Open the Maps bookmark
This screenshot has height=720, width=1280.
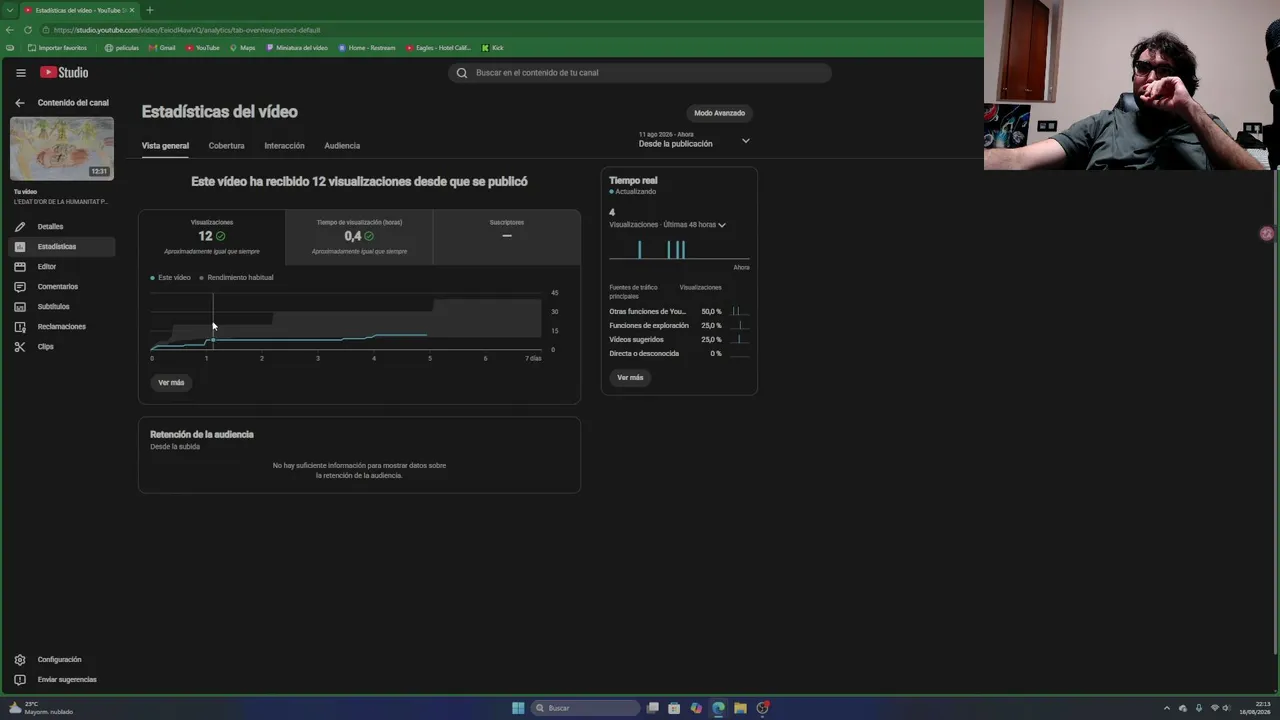(x=243, y=48)
